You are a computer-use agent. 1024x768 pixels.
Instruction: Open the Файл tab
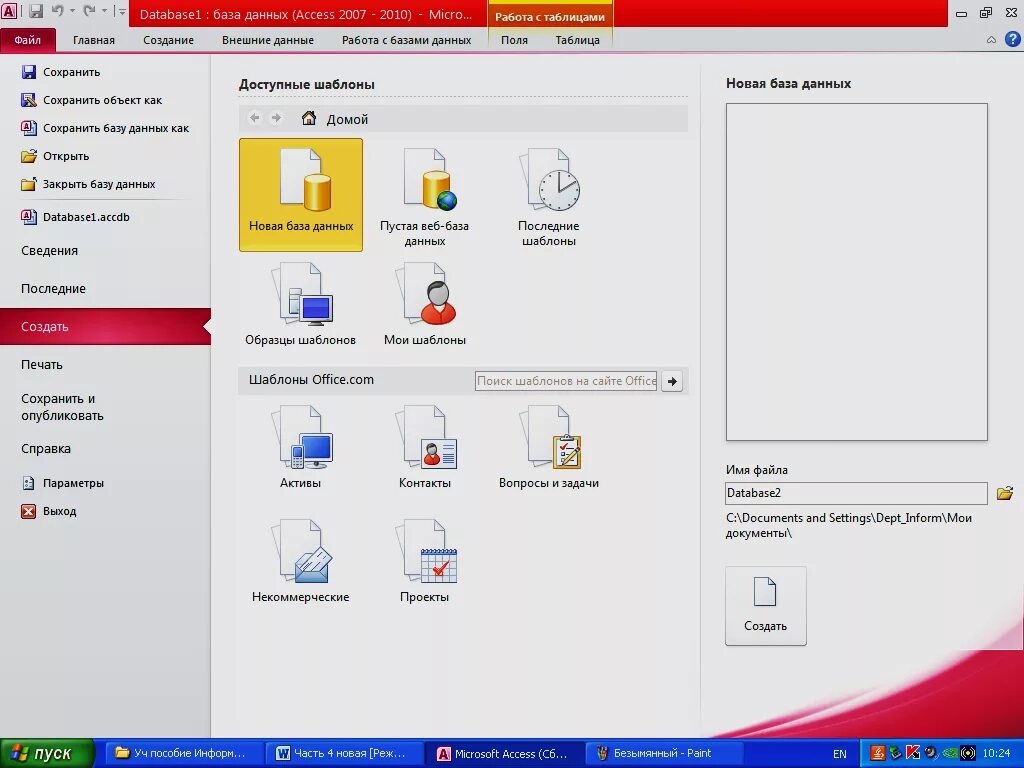[x=27, y=40]
